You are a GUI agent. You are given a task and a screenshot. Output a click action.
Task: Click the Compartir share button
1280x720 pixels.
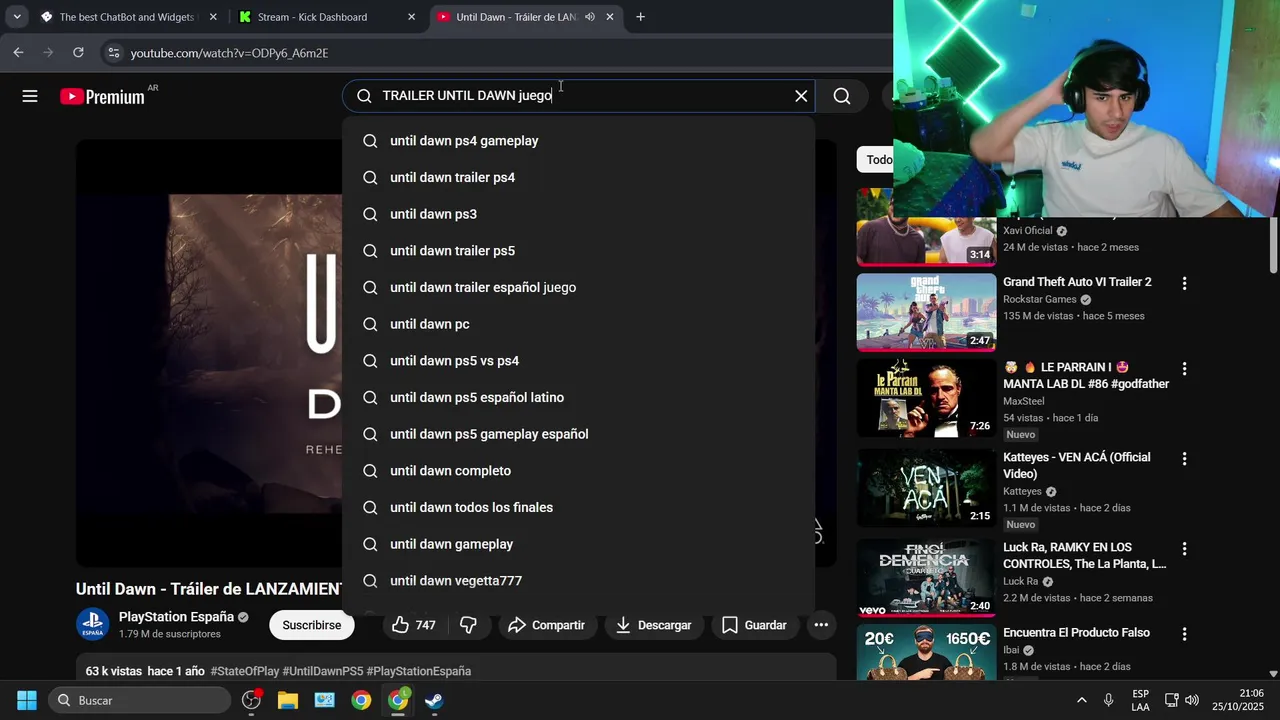coord(546,625)
